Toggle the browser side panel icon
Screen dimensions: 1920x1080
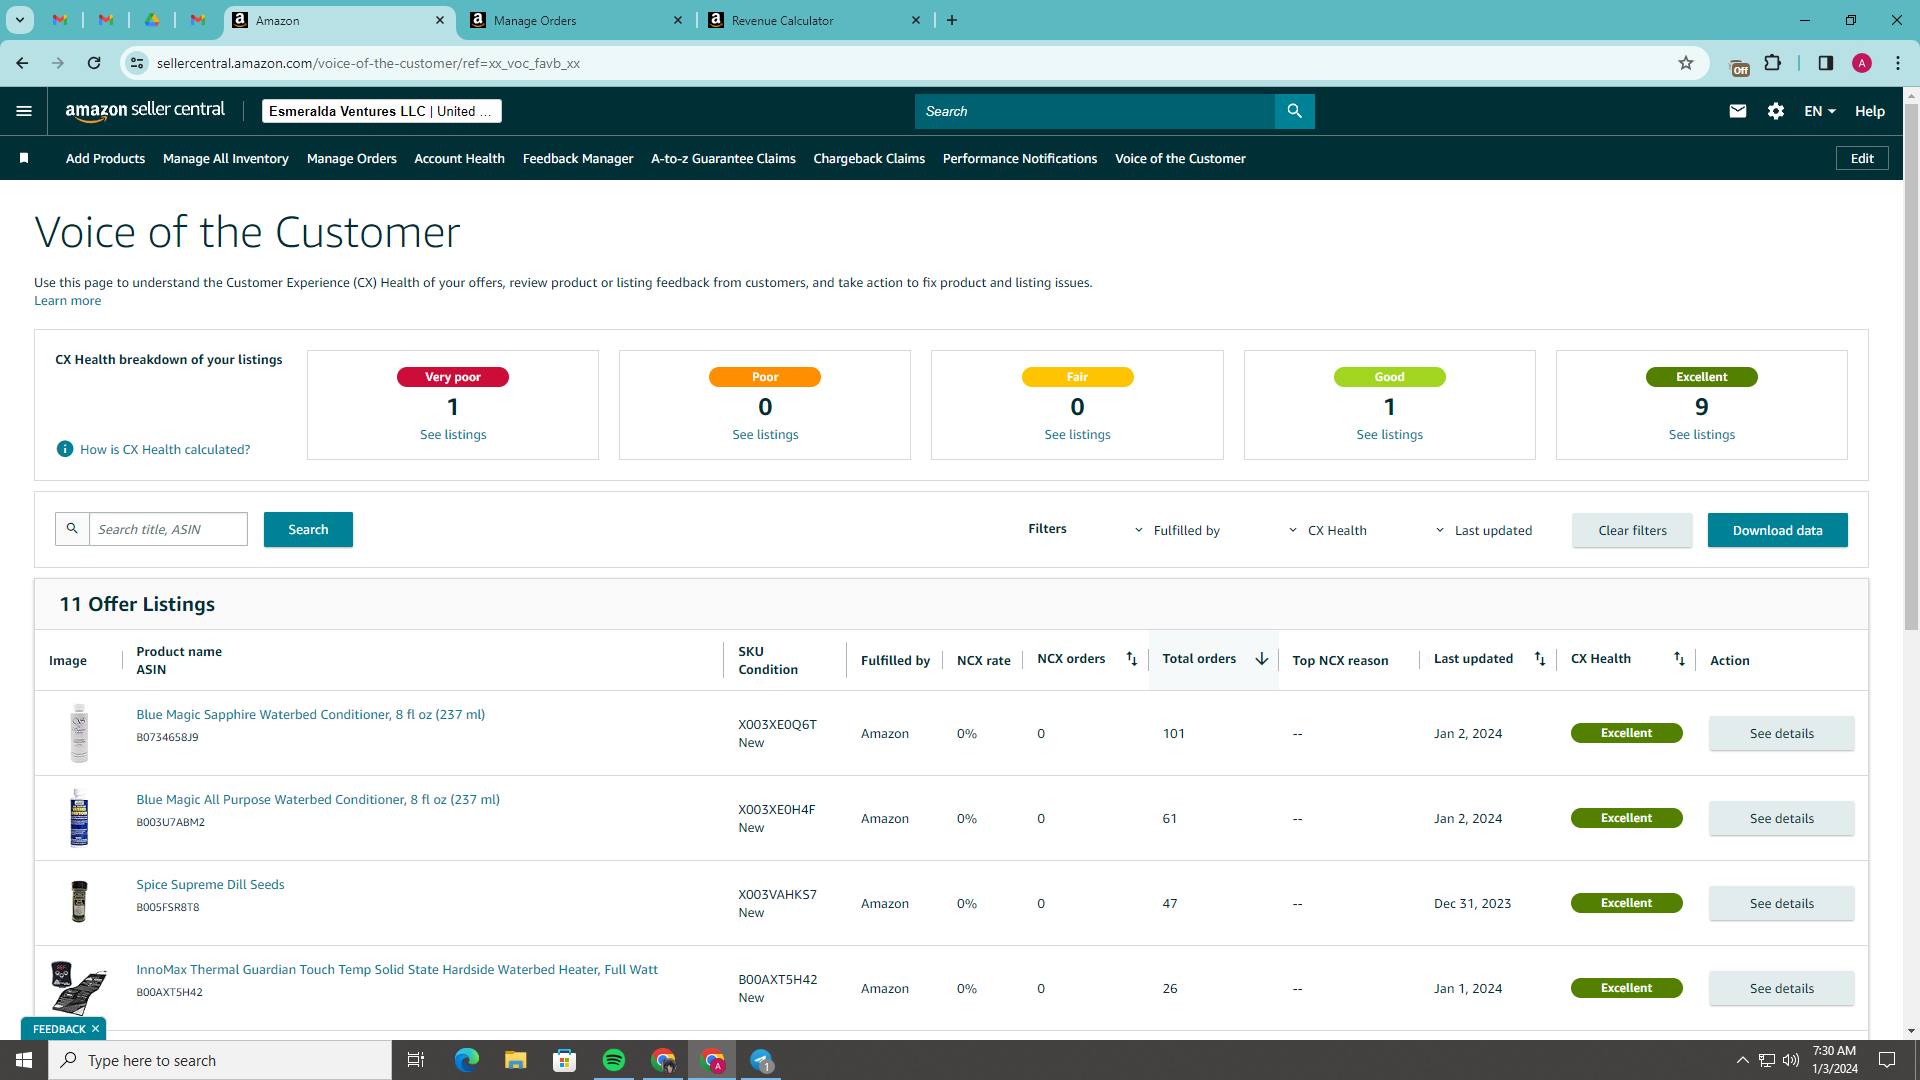point(1826,63)
